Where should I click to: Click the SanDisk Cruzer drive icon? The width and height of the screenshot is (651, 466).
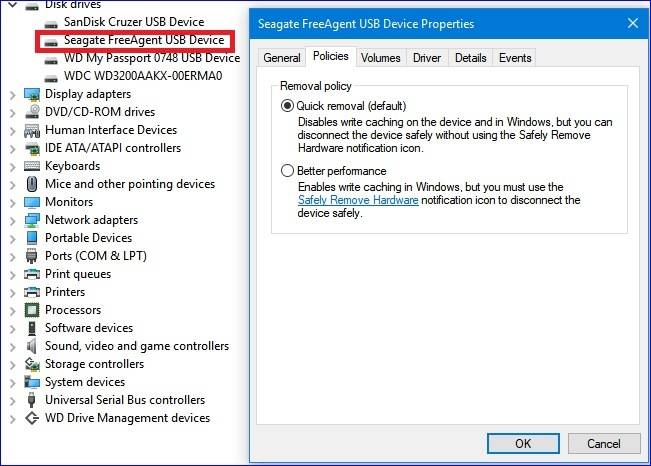click(50, 22)
